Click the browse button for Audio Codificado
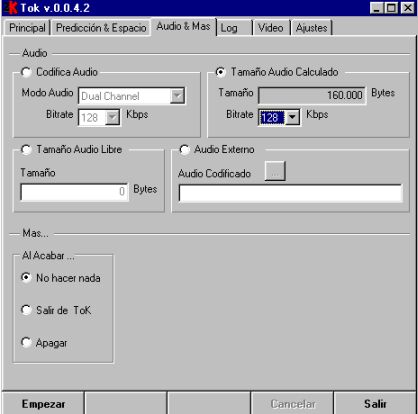The width and height of the screenshot is (418, 414). tap(275, 171)
